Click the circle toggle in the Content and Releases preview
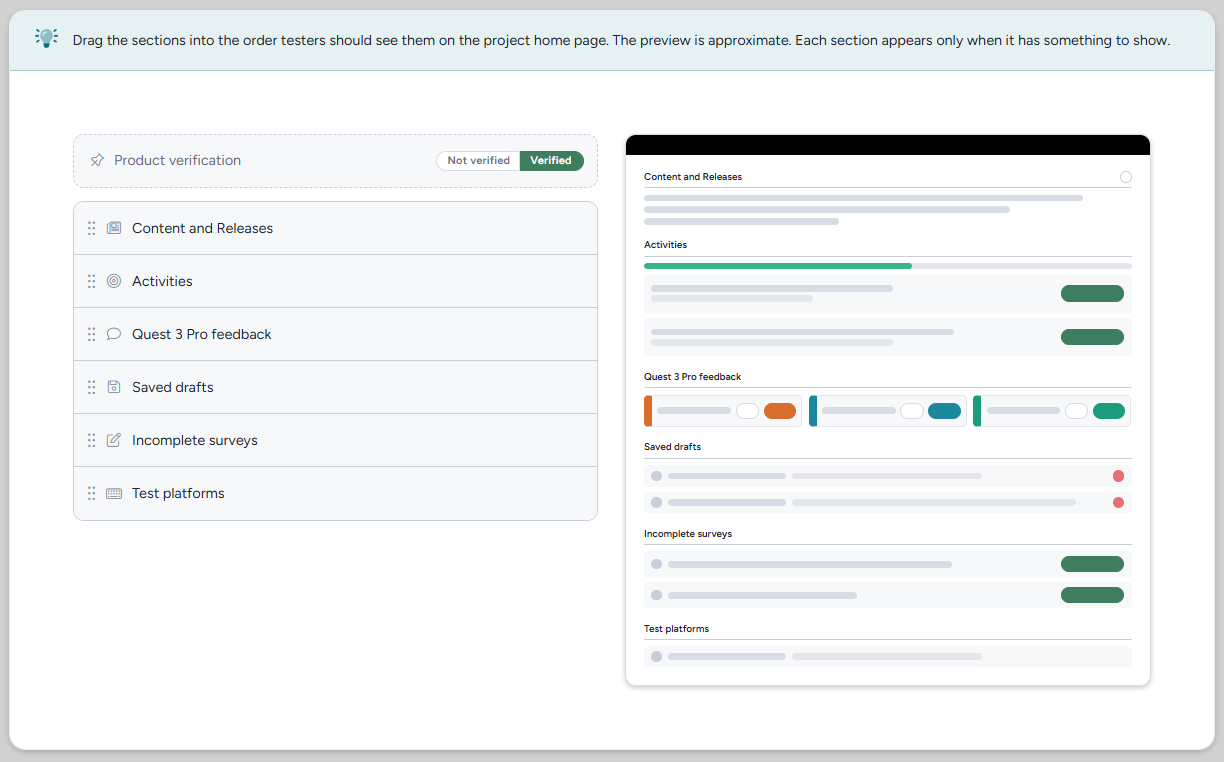Image resolution: width=1224 pixels, height=762 pixels. point(1126,177)
